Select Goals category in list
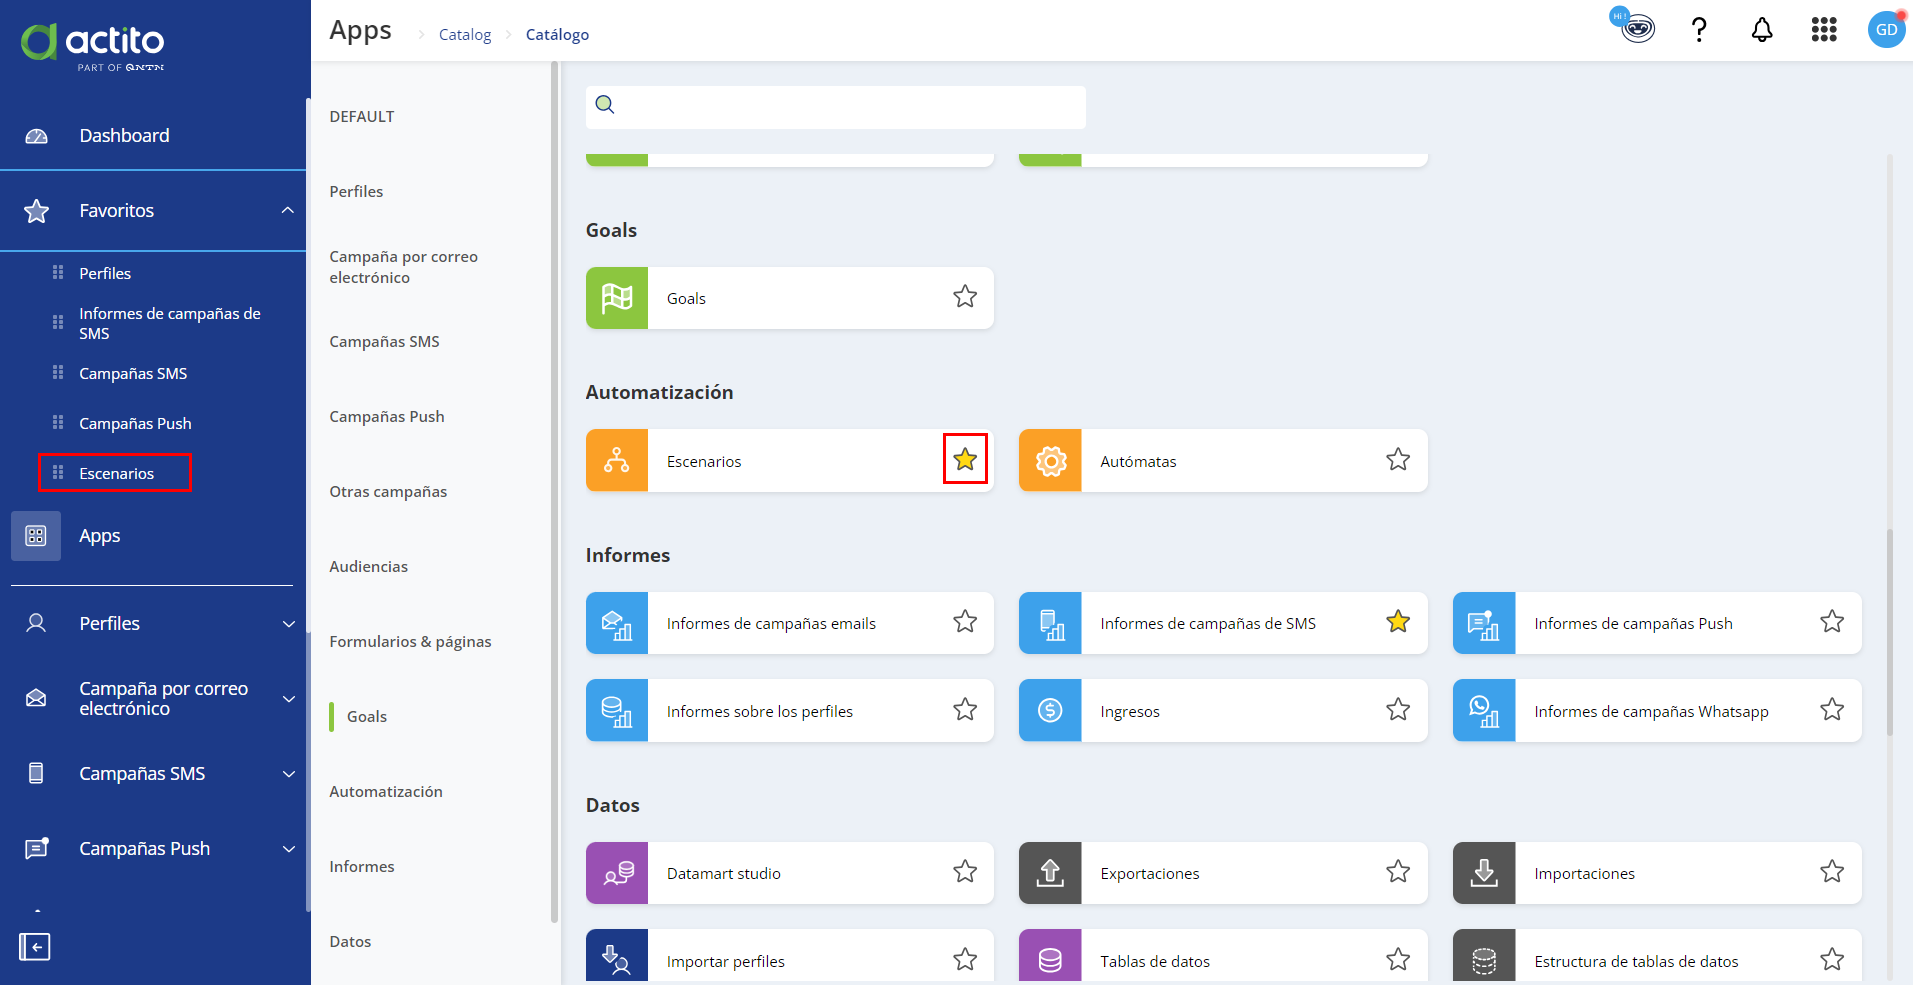Image resolution: width=1913 pixels, height=985 pixels. pos(367,717)
